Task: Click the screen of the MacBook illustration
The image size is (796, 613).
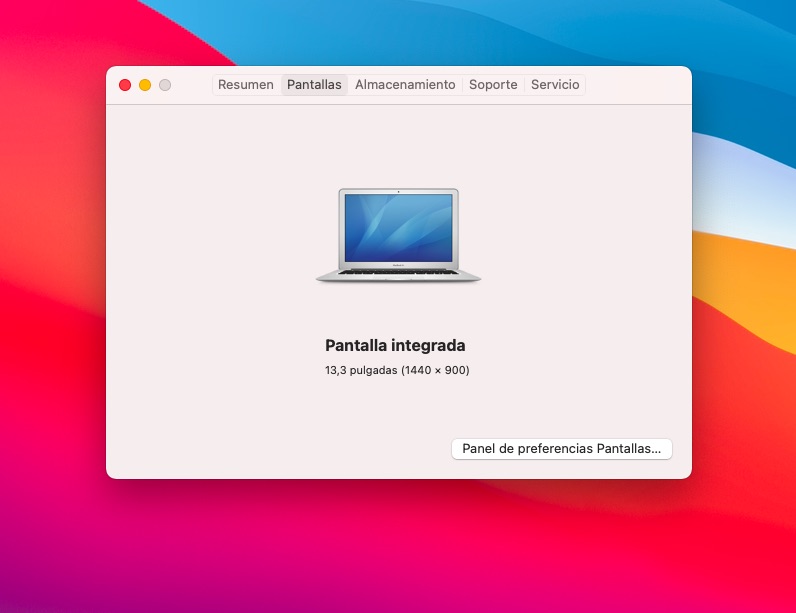Action: point(398,227)
